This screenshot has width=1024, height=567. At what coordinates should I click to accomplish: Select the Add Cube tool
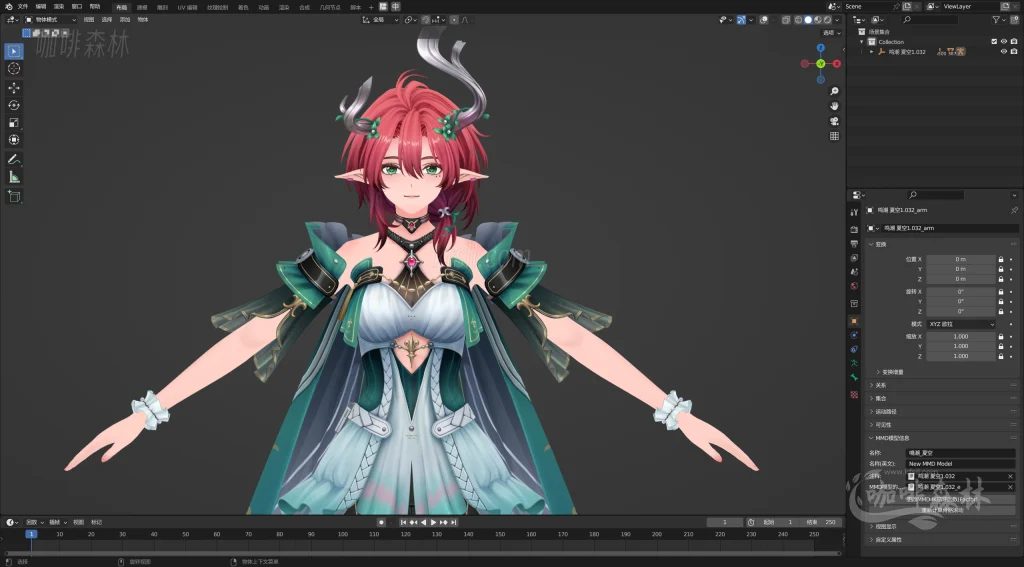[14, 197]
